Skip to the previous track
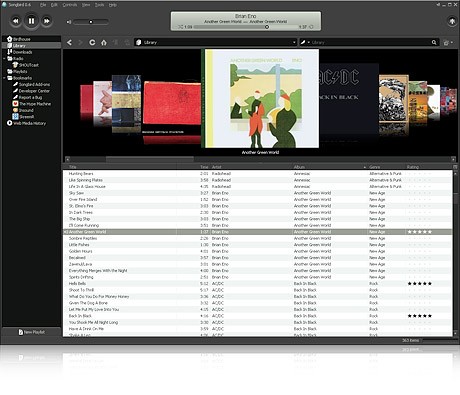This screenshot has width=460, height=395. pyautogui.click(x=15, y=21)
